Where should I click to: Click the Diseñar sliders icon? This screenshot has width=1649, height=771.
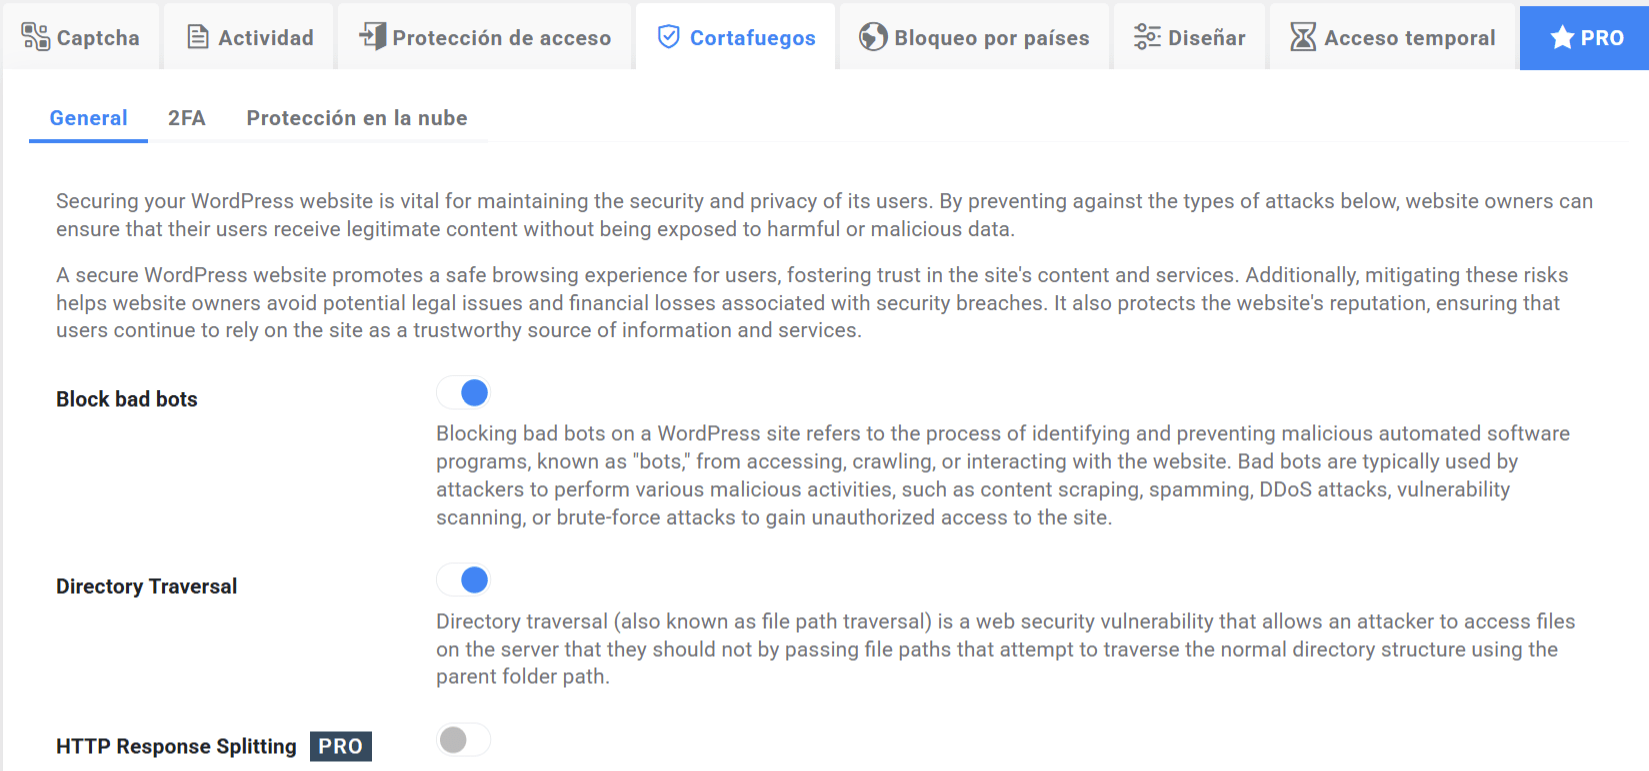1147,37
